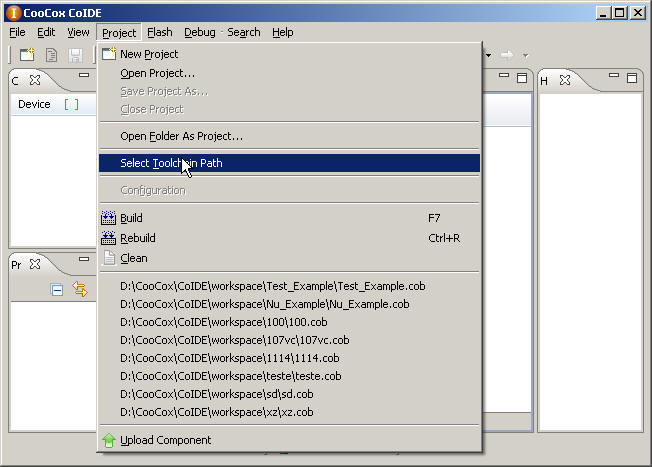Click the New Project menu icon
Viewport: 652px width, 467px height.
tap(109, 54)
